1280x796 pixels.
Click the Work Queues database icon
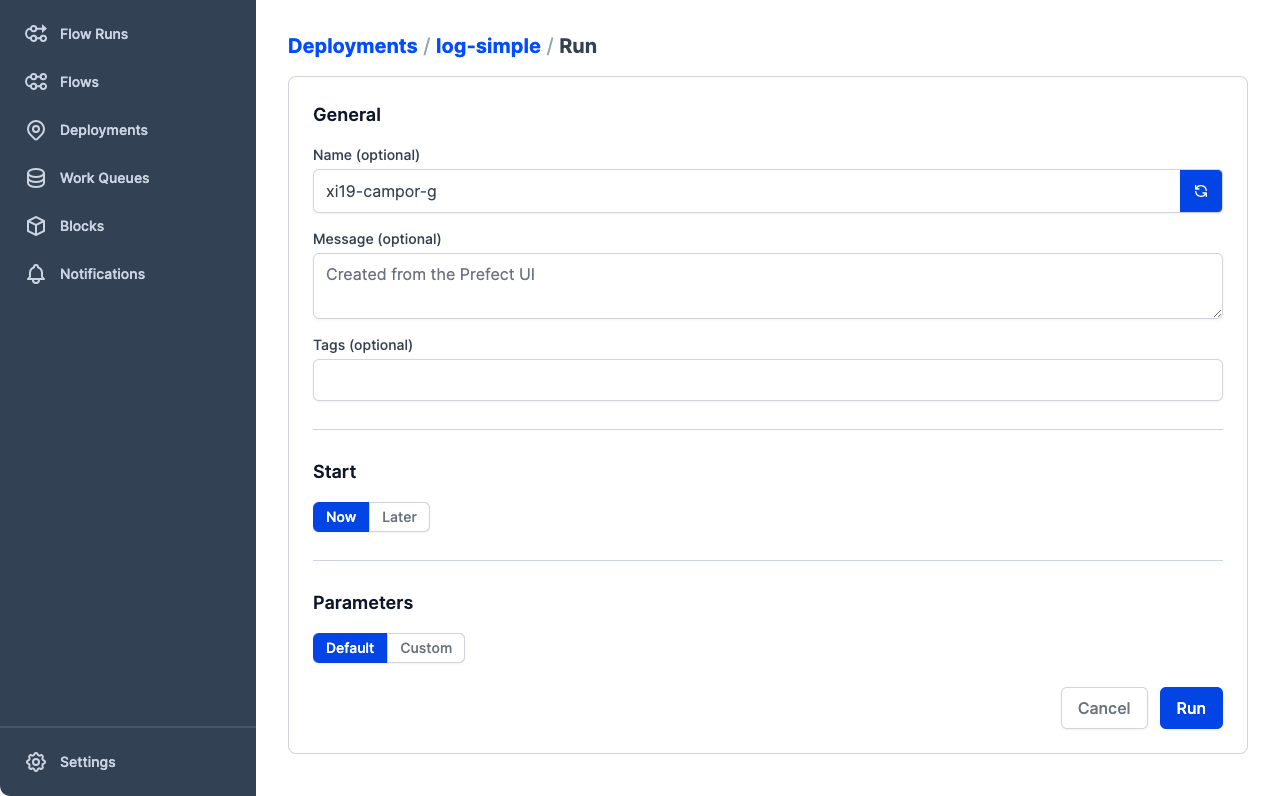pos(36,178)
